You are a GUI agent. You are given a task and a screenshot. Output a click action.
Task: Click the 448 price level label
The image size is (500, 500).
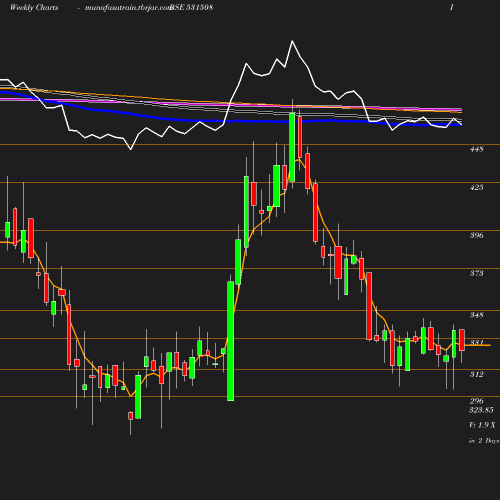tap(477, 149)
